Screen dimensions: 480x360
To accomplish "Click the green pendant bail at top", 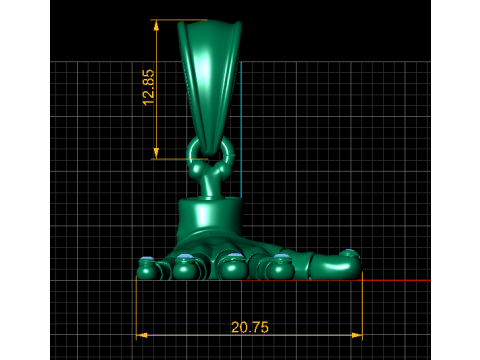I will pos(209,87).
